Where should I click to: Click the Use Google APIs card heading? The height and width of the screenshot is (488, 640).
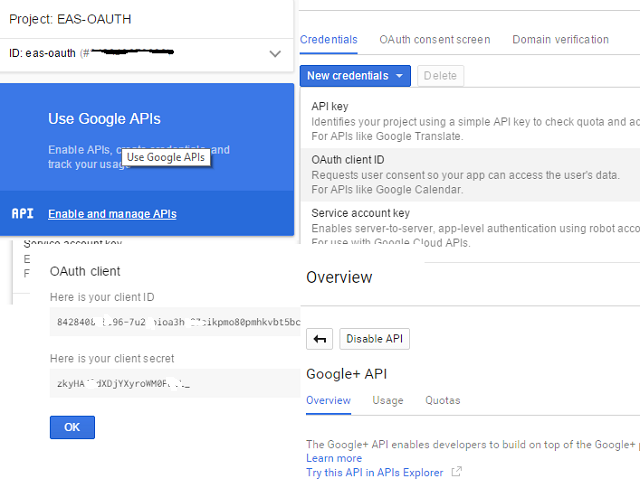pyautogui.click(x=104, y=119)
